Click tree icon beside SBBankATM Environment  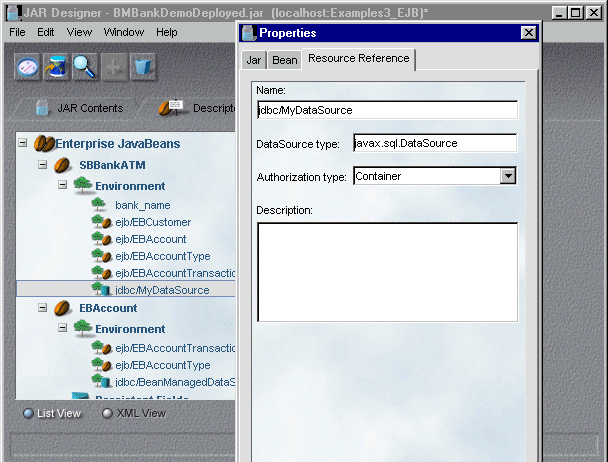tap(83, 185)
